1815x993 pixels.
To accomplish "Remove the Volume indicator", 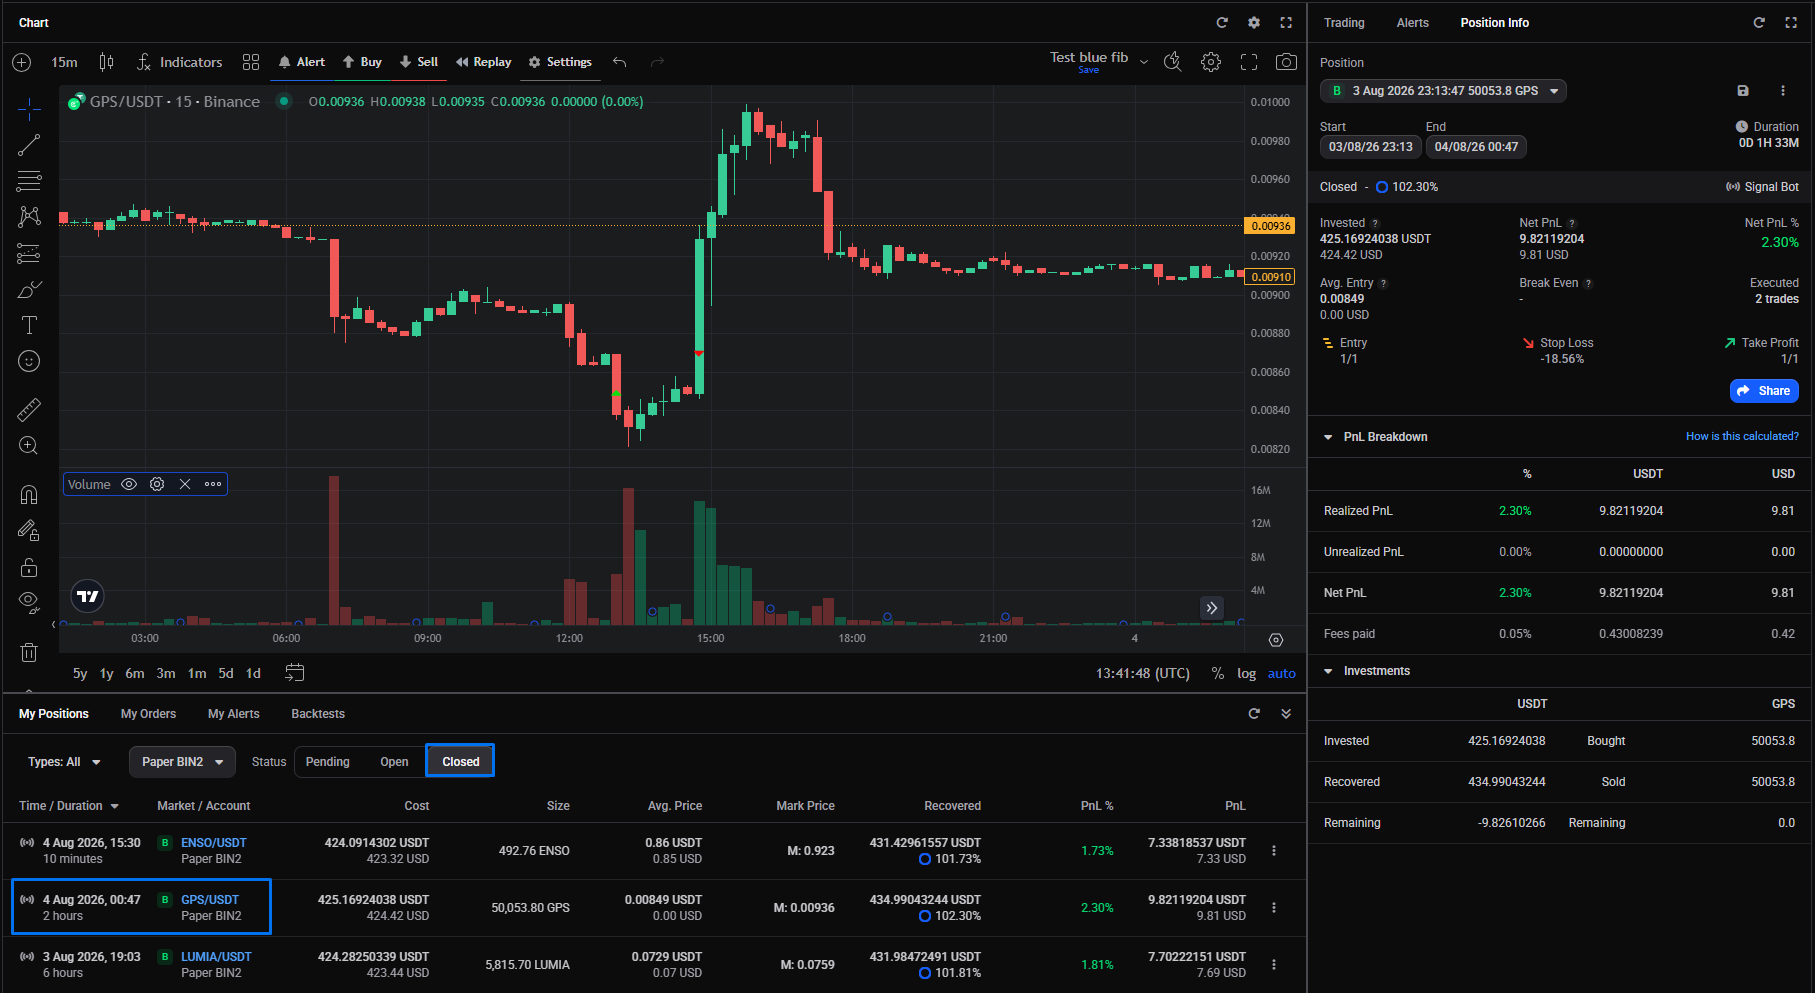I will (x=185, y=484).
